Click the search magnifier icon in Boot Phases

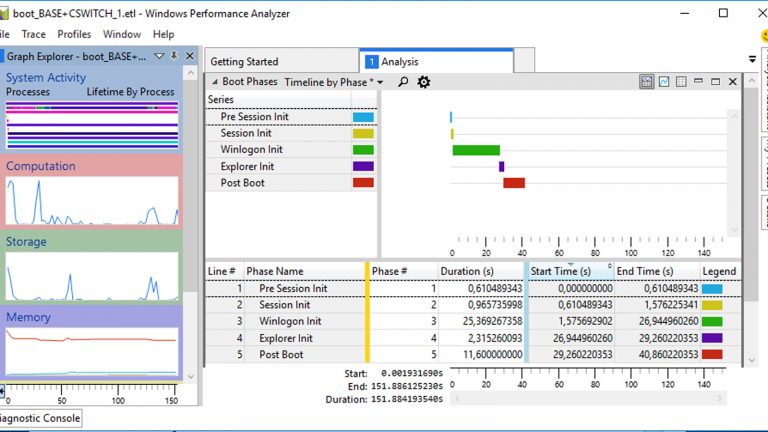(403, 82)
